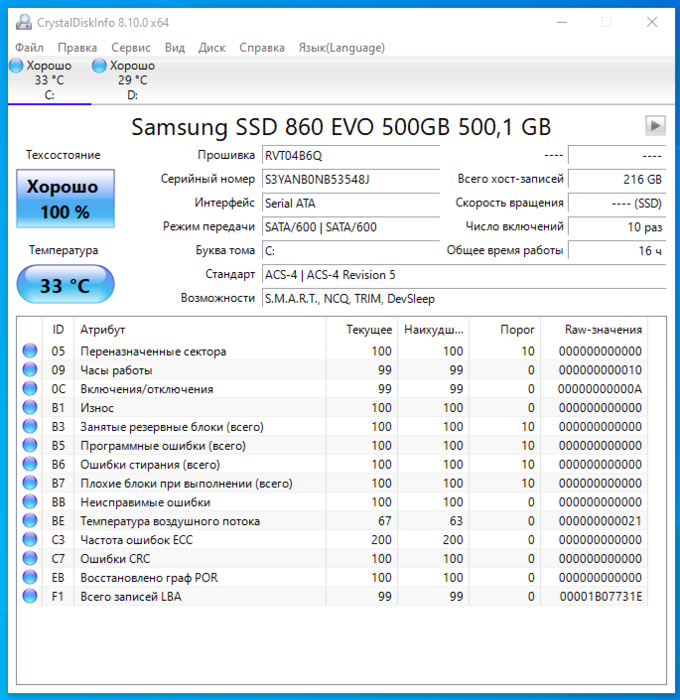680x700 pixels.
Task: Click the 33 °C temperature indicator
Action: pyautogui.click(x=65, y=286)
